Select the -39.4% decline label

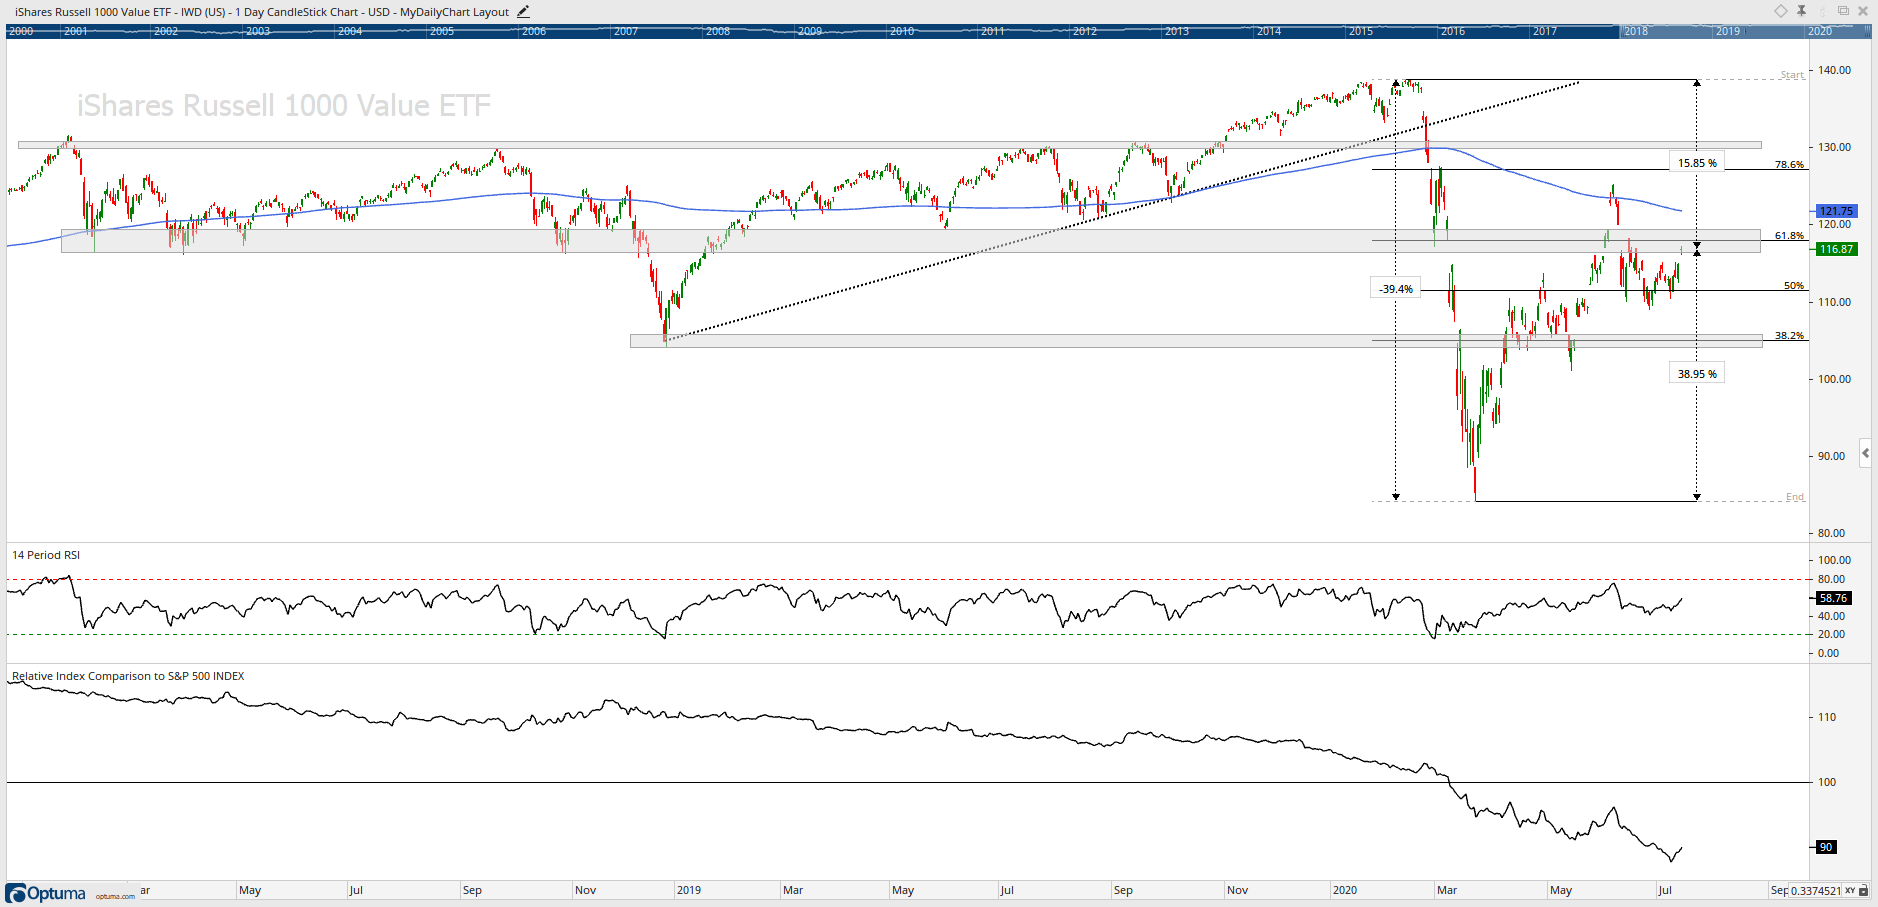click(x=1396, y=289)
